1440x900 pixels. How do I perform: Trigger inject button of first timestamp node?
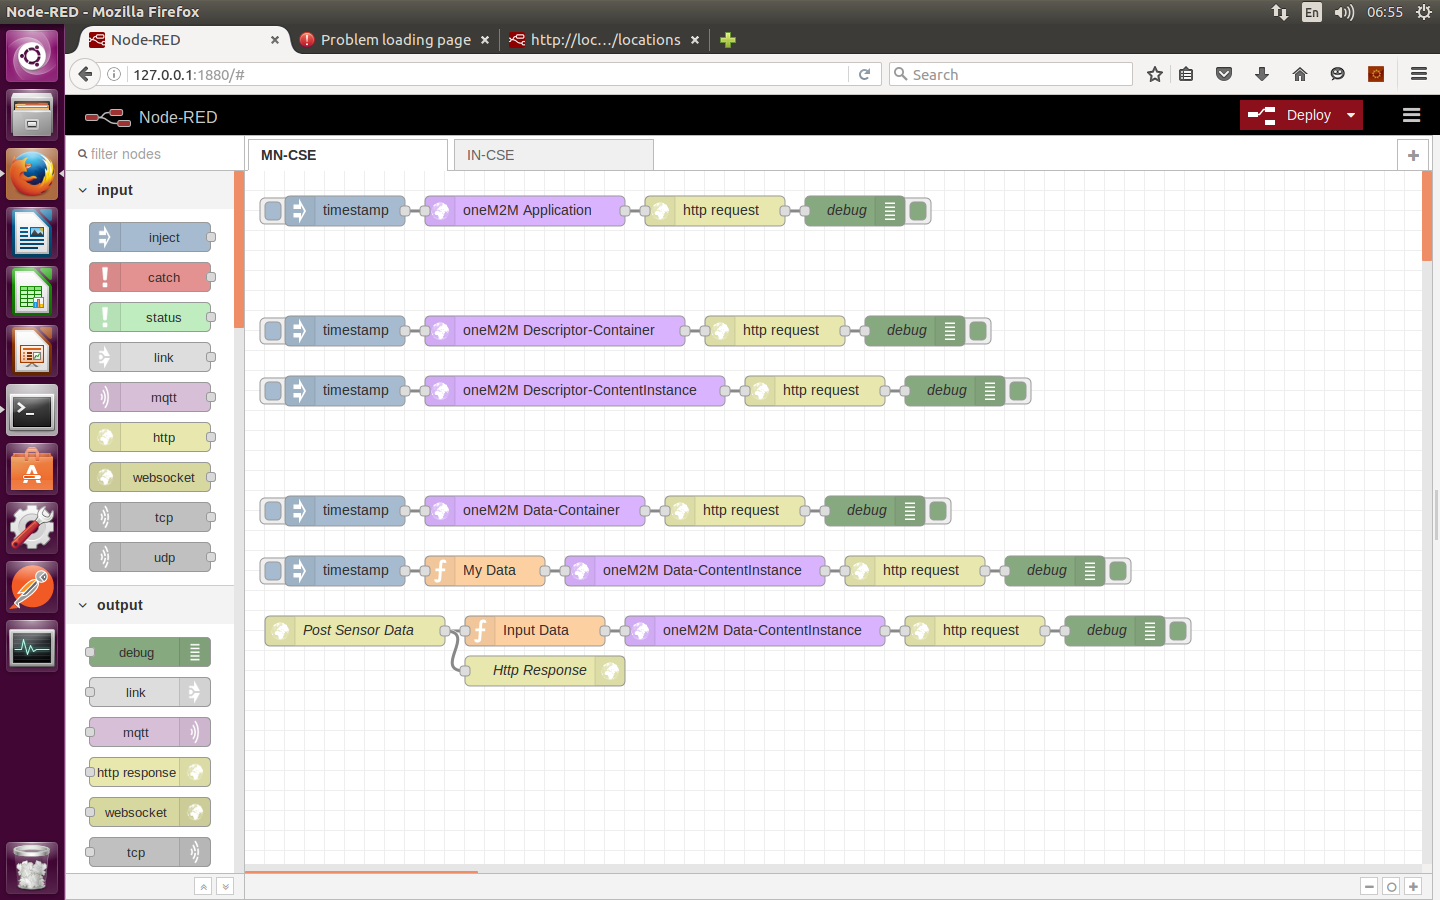point(272,211)
